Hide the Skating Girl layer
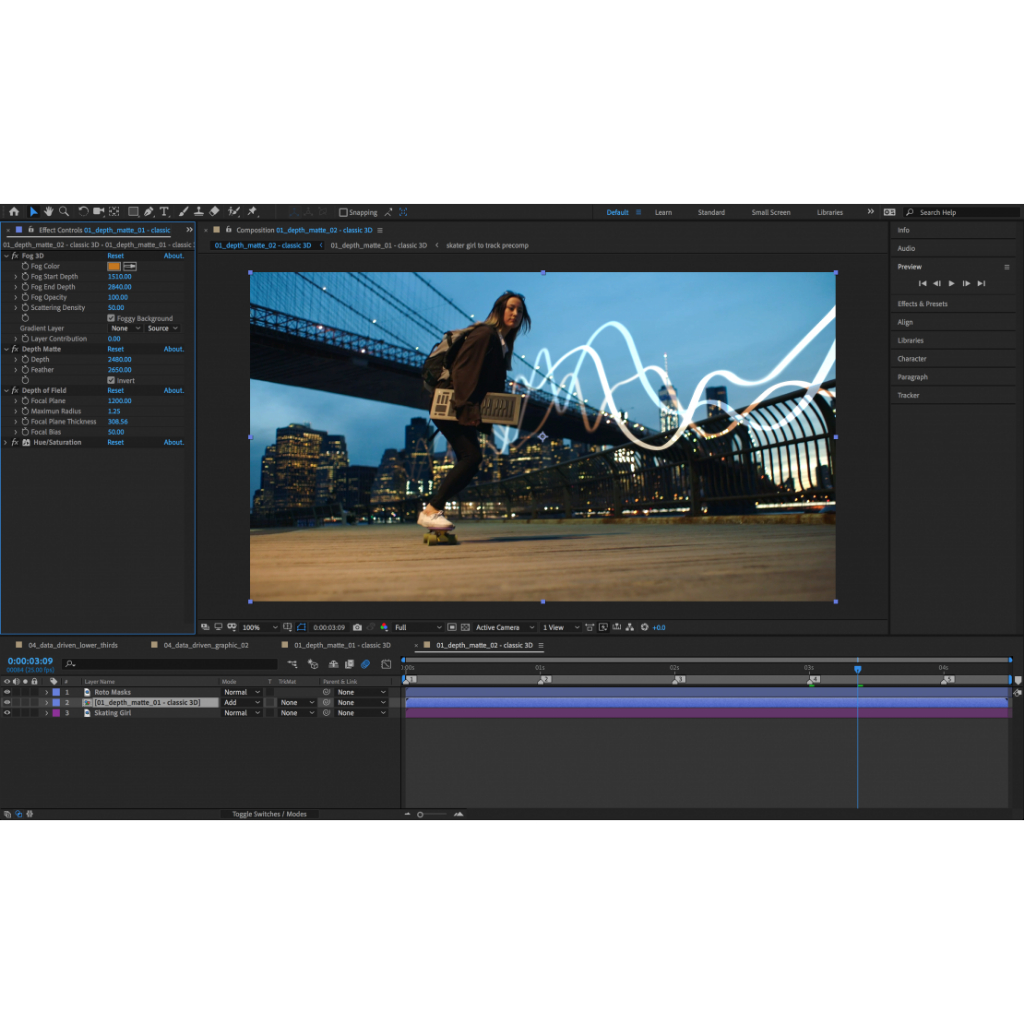The width and height of the screenshot is (1024, 1024). click(7, 712)
